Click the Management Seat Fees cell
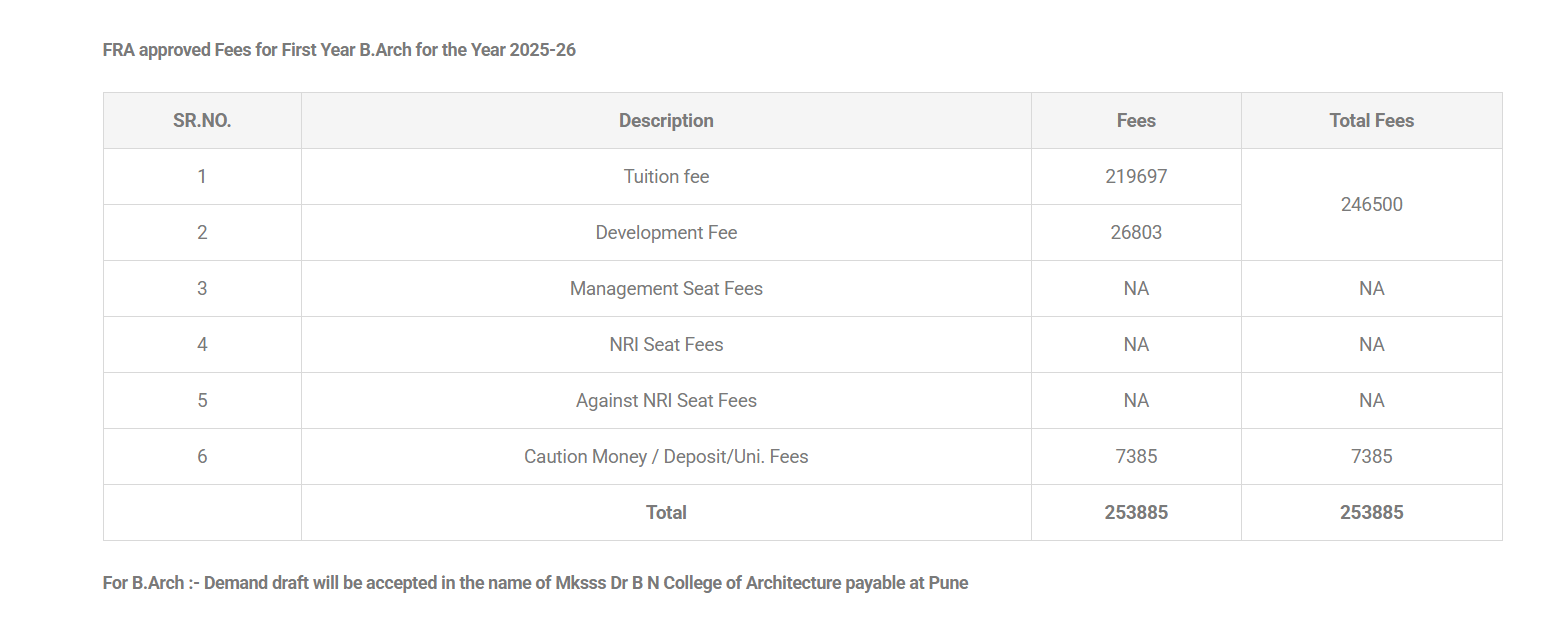The height and width of the screenshot is (619, 1563). pyautogui.click(x=666, y=289)
